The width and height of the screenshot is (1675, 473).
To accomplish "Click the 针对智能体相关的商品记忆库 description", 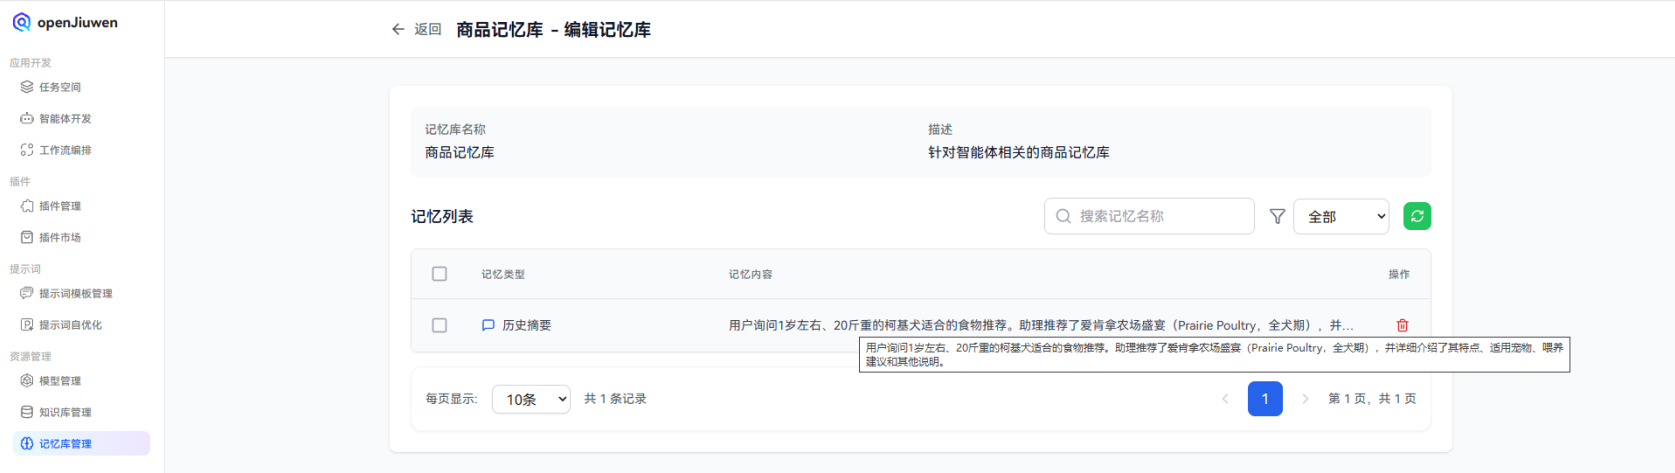I will (1018, 152).
